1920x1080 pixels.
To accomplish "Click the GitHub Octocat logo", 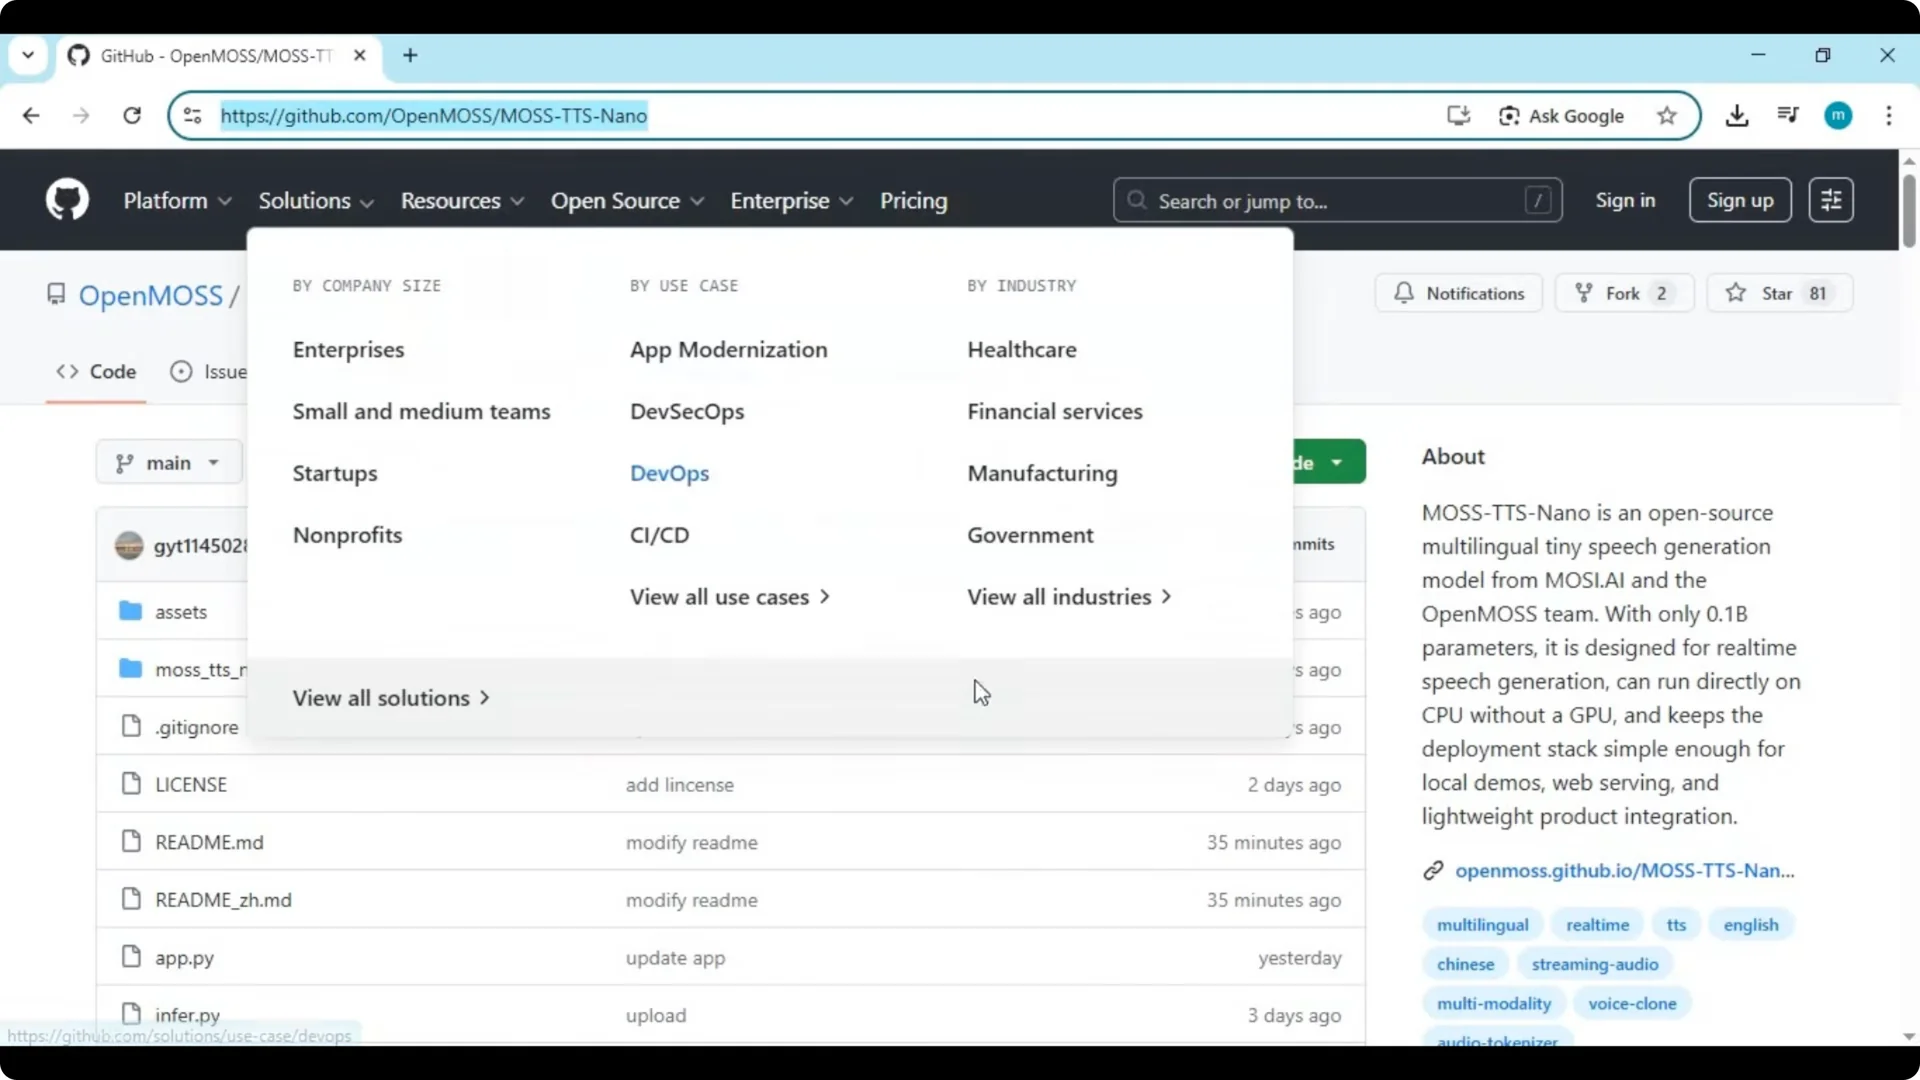I will (67, 200).
